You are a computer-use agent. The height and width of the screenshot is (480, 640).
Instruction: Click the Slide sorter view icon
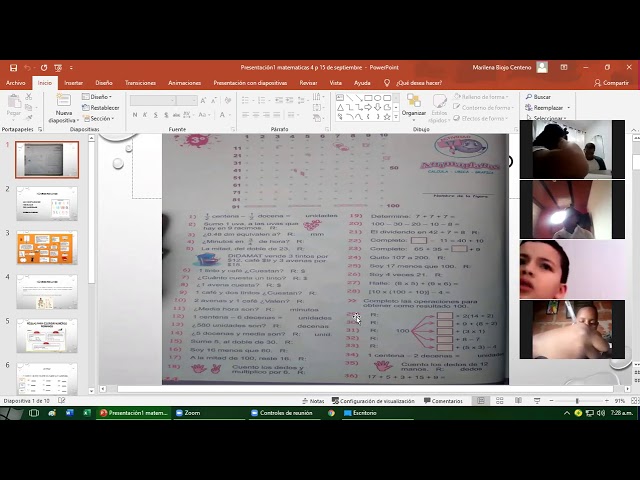tap(500, 401)
